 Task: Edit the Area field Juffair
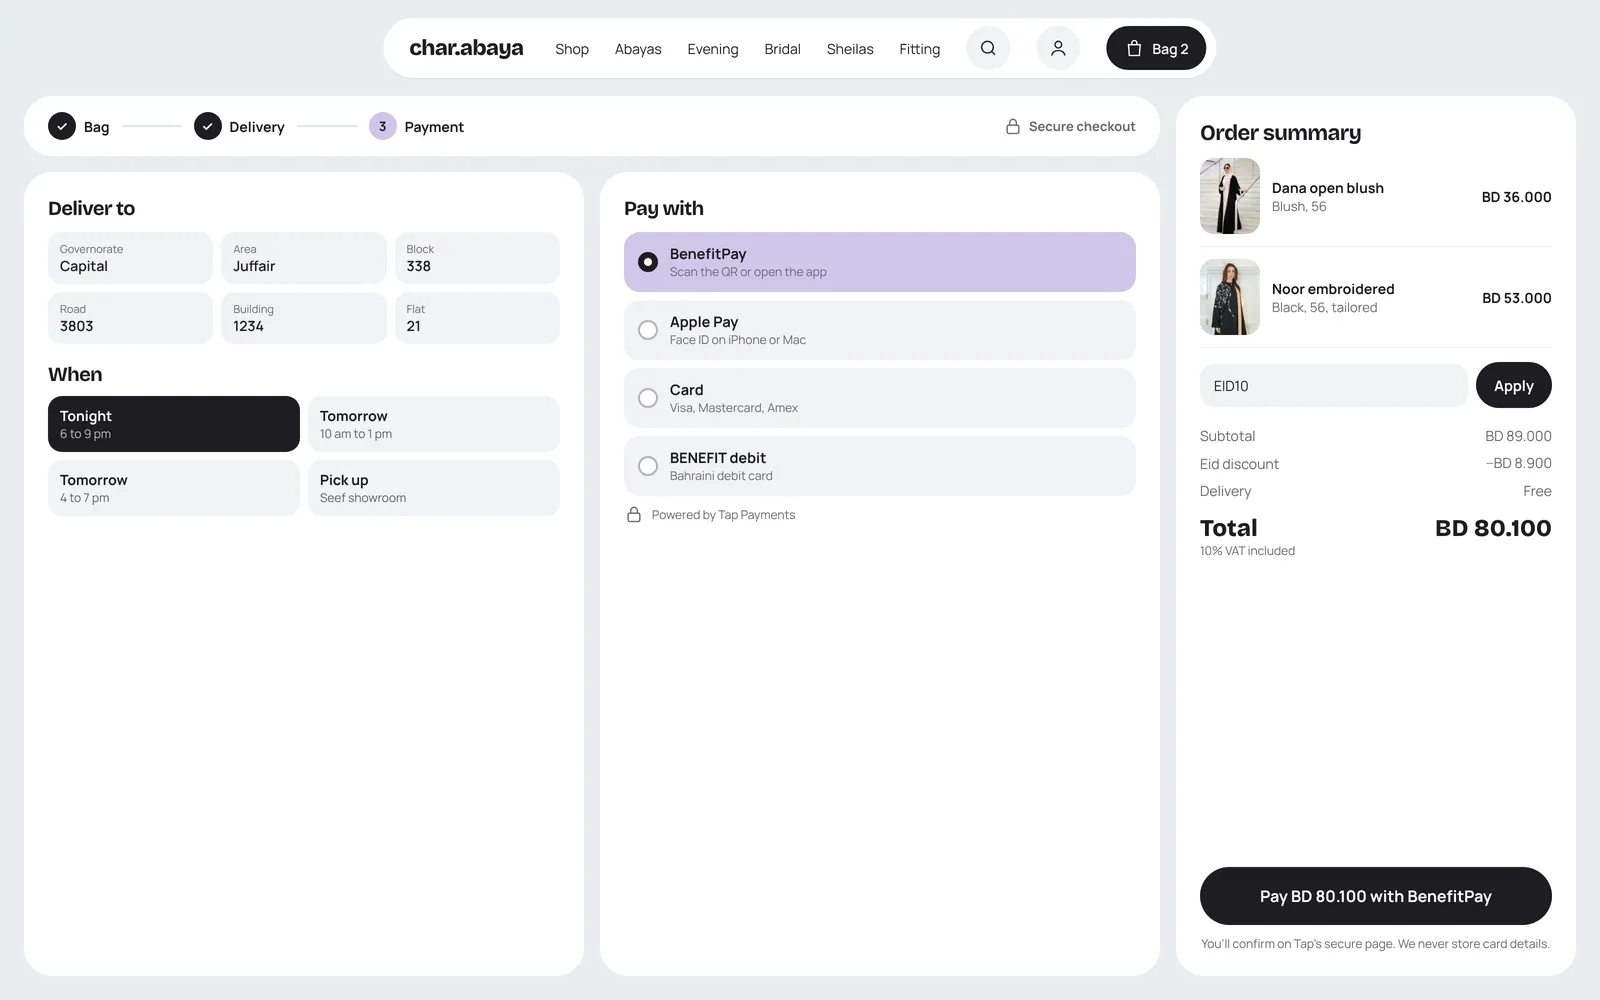point(304,258)
